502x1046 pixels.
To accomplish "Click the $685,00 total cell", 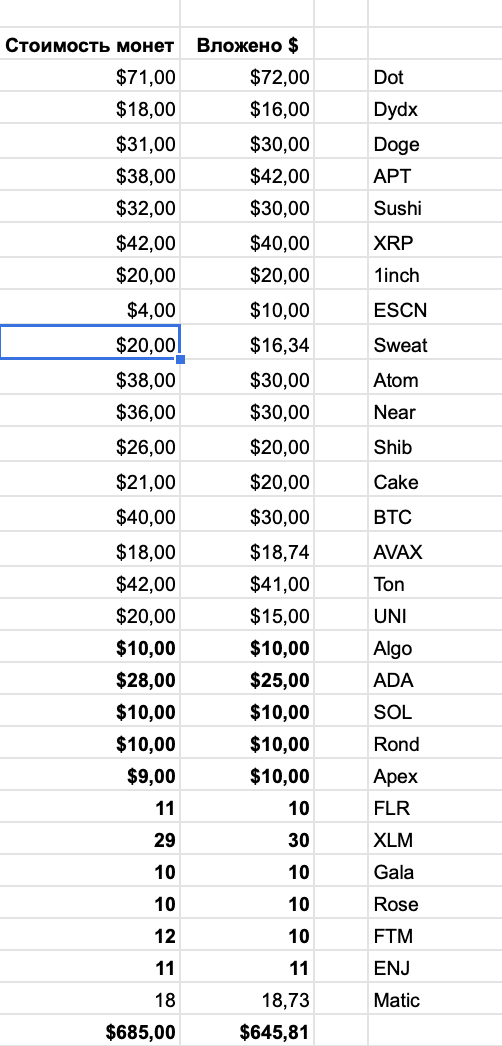I will [x=89, y=1033].
